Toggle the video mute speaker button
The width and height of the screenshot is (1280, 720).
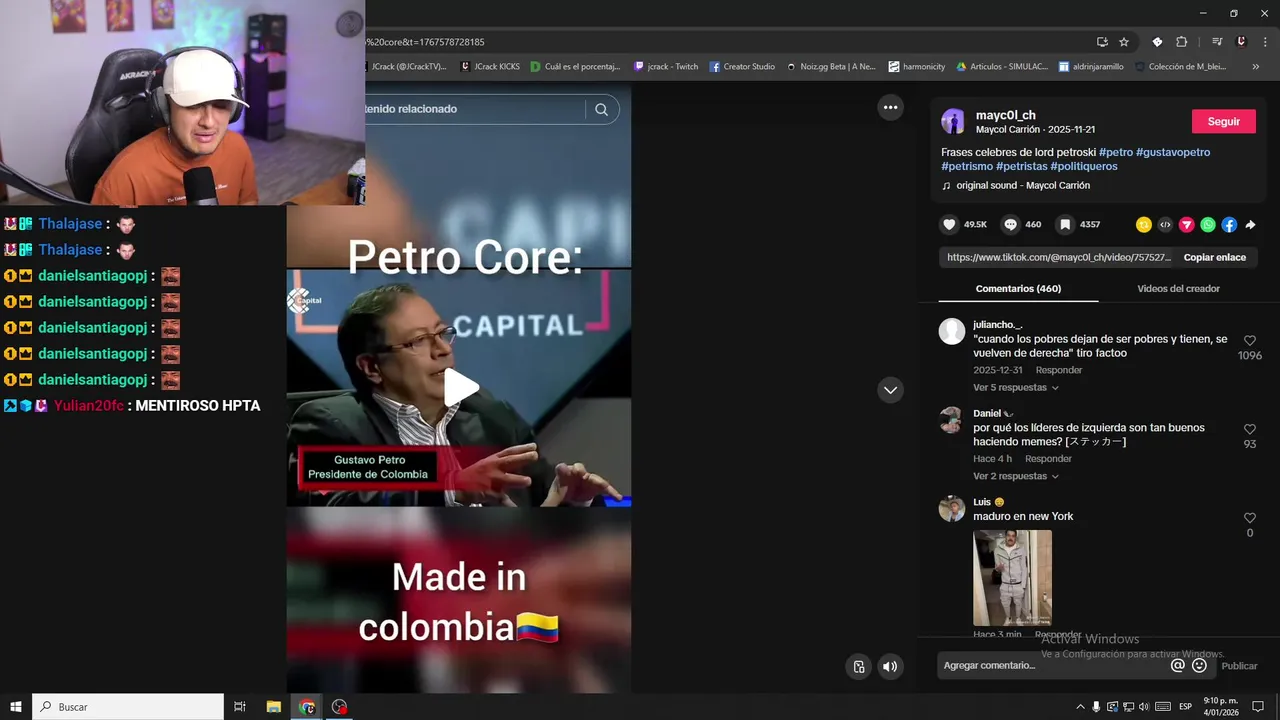(x=890, y=666)
